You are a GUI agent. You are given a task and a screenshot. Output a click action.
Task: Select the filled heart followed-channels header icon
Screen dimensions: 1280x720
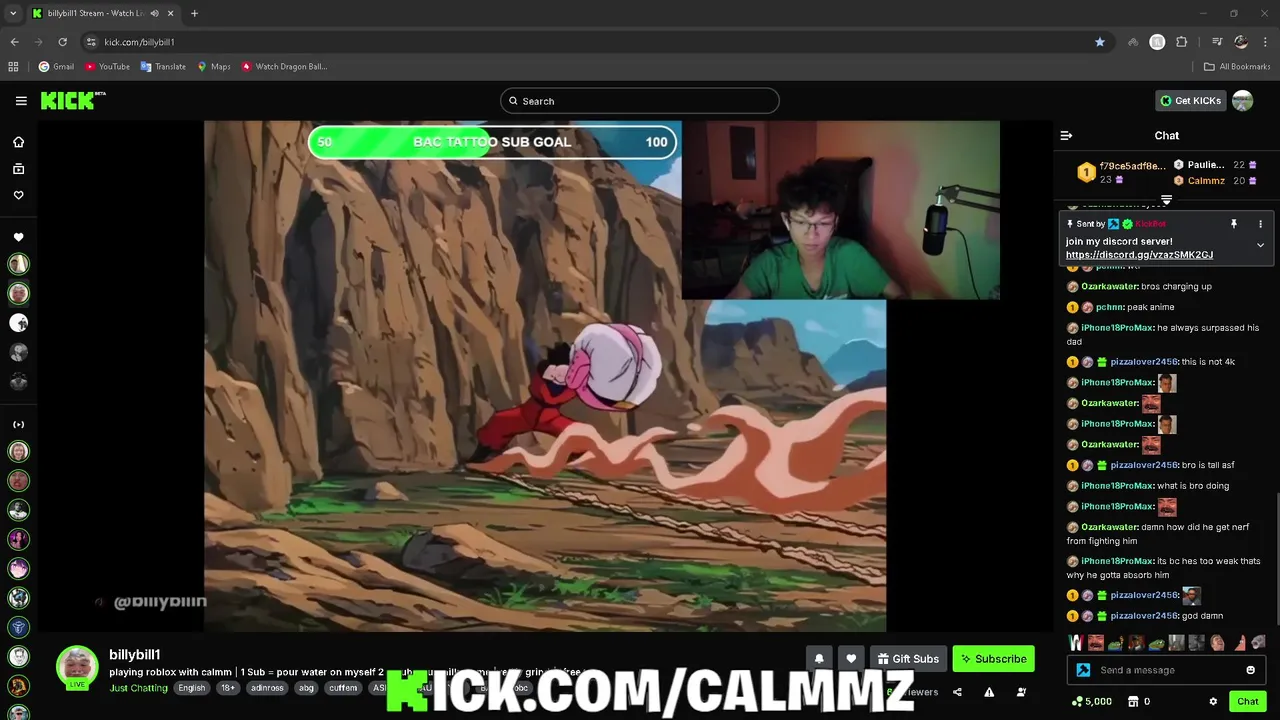coord(18,237)
